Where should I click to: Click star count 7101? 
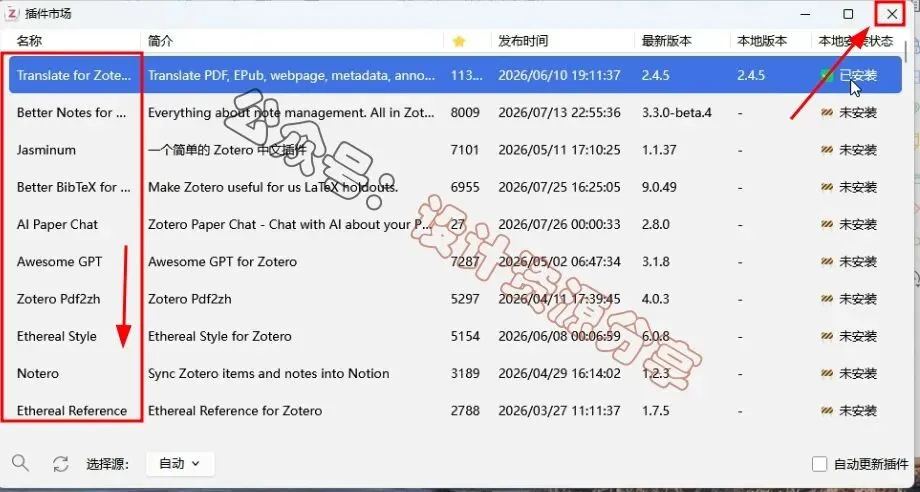[465, 150]
